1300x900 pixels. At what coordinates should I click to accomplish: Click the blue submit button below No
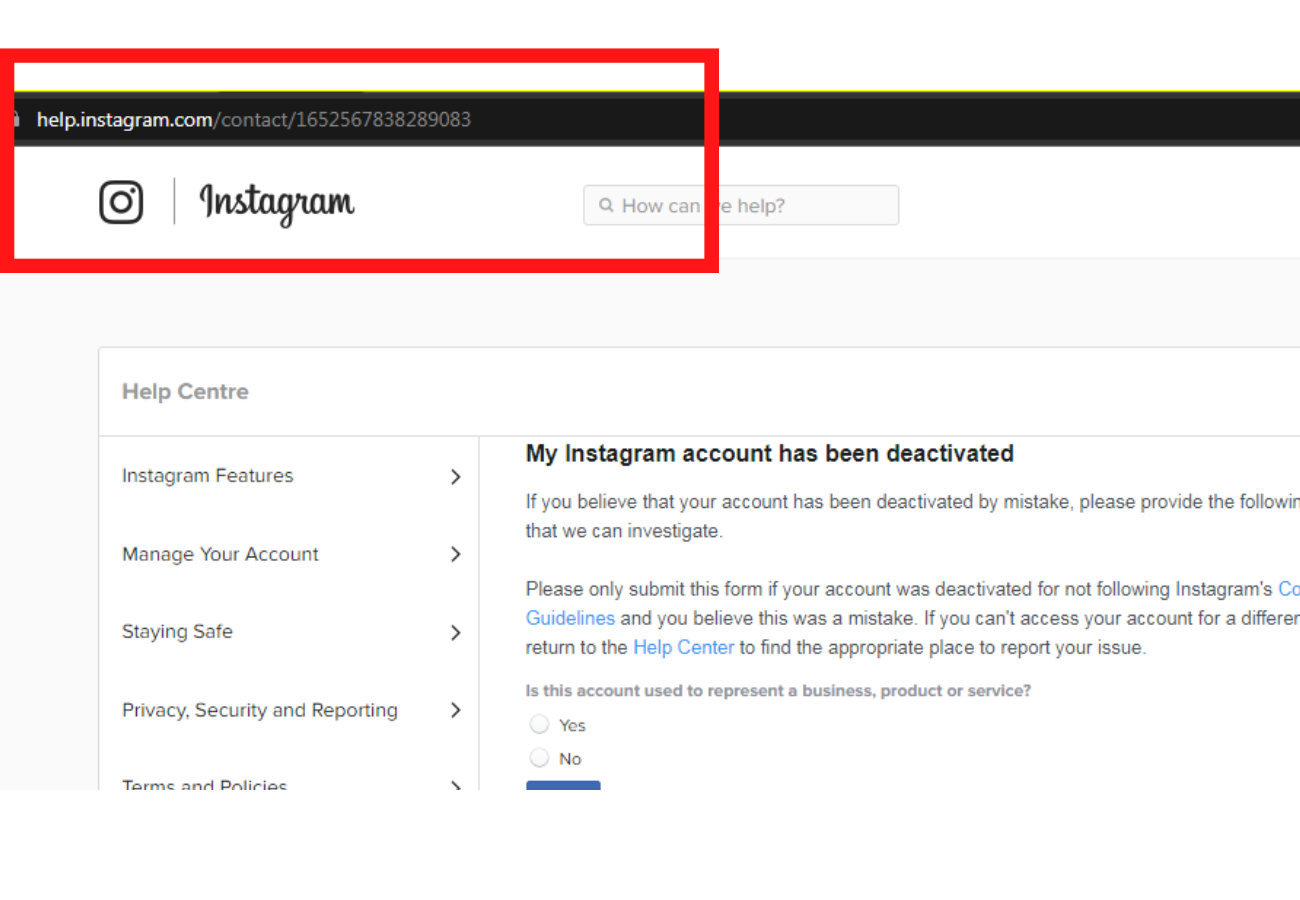[563, 786]
